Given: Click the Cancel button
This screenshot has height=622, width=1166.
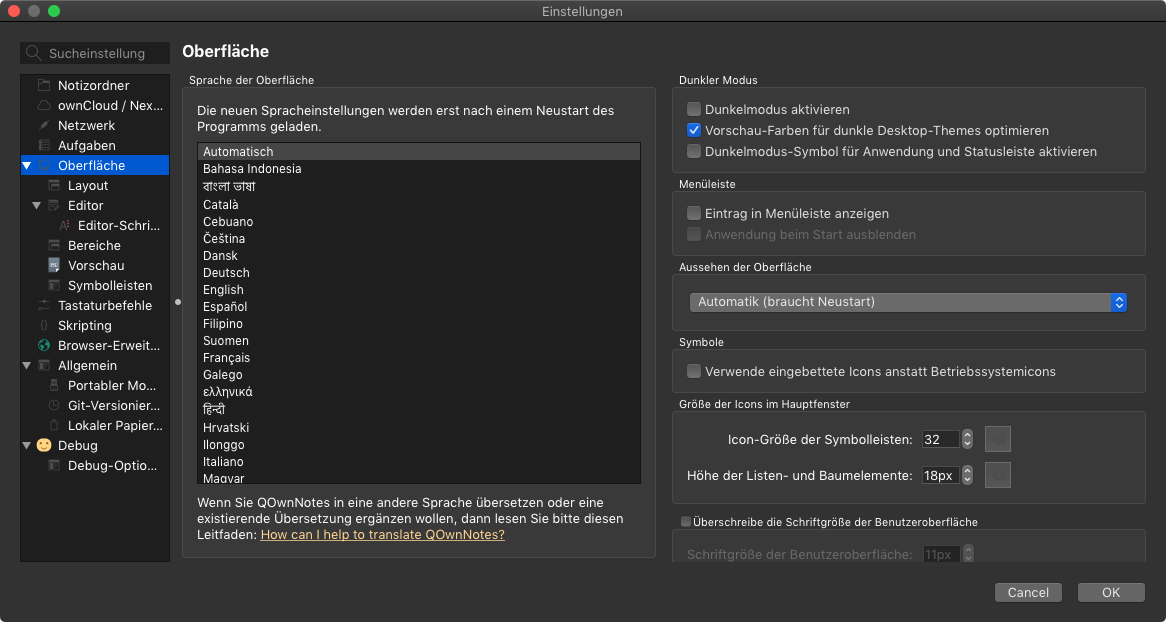Looking at the screenshot, I should point(1028,592).
